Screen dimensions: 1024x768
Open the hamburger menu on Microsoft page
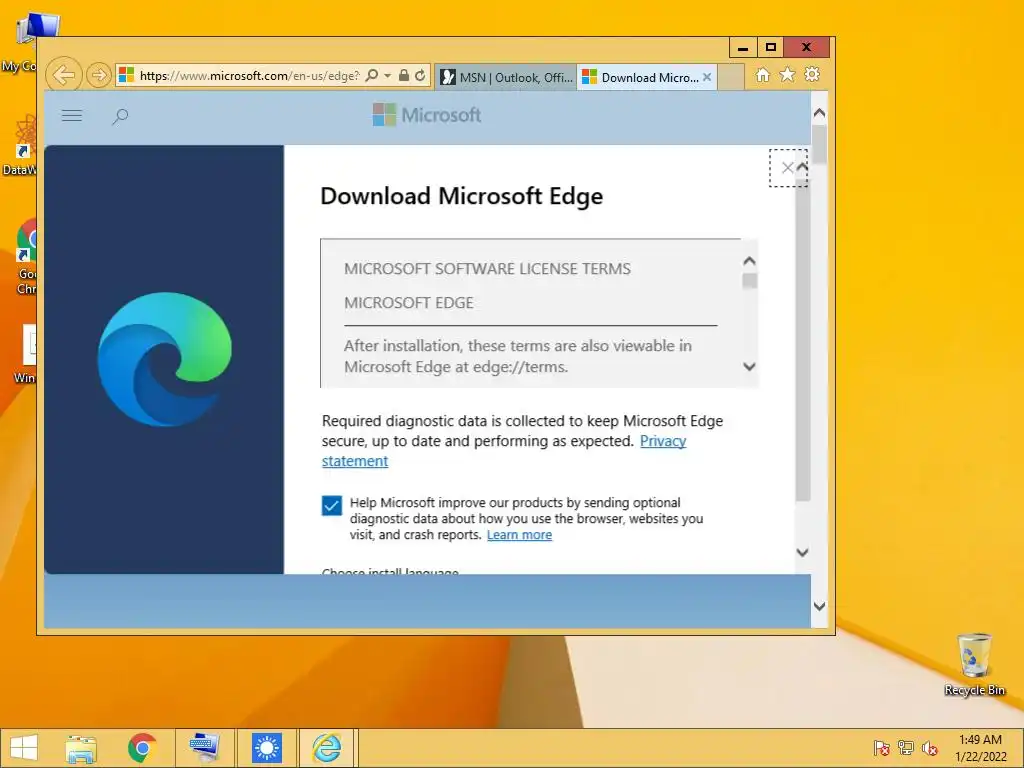(72, 116)
